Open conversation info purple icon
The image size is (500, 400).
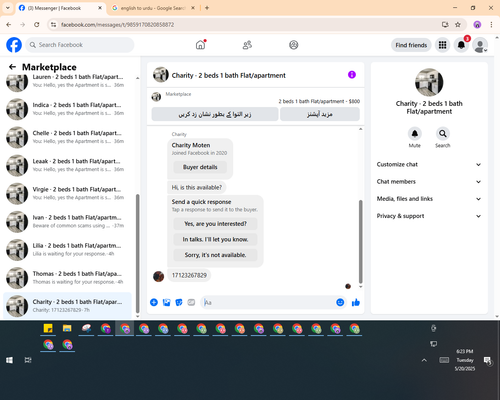pos(352,75)
